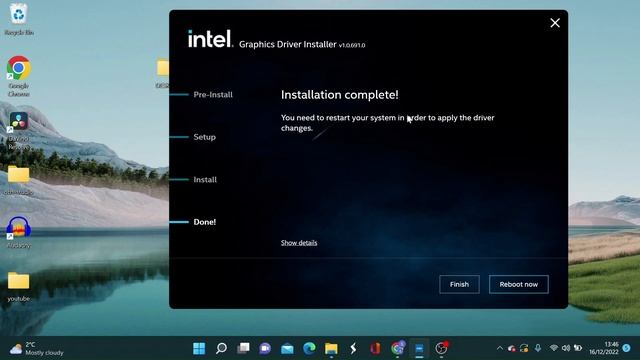This screenshot has height=360, width=640.
Task: Close the Intel installer window
Action: 555,23
